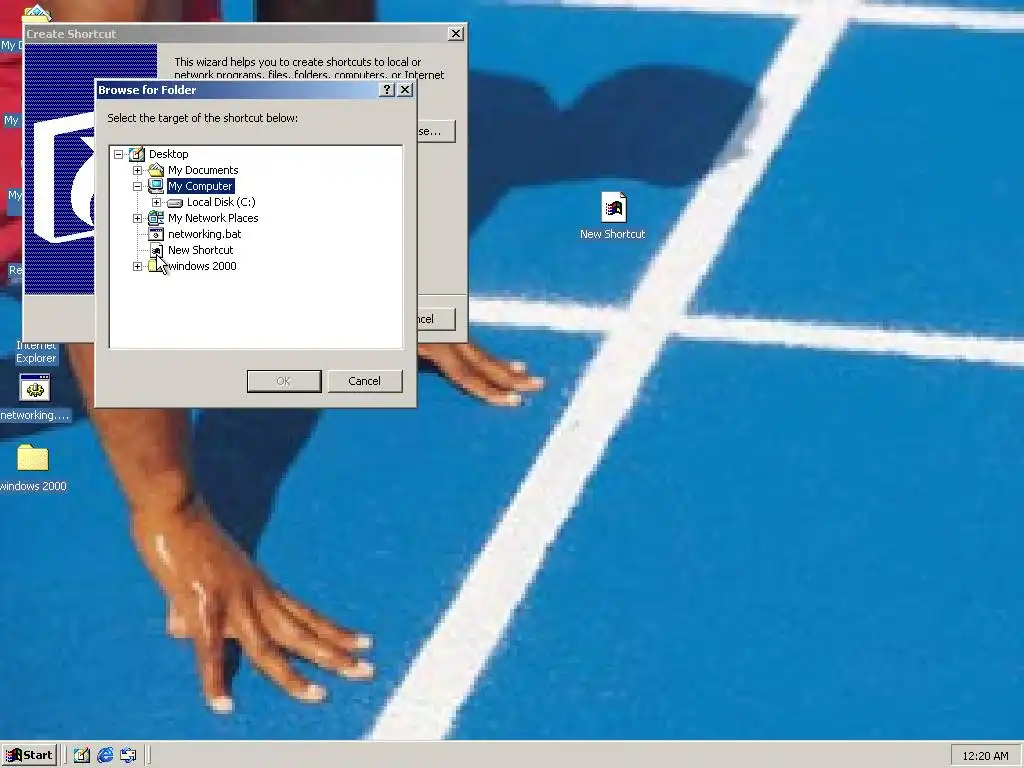Image resolution: width=1024 pixels, height=768 pixels.
Task: Select the Desktop label in the tree
Action: click(x=168, y=154)
